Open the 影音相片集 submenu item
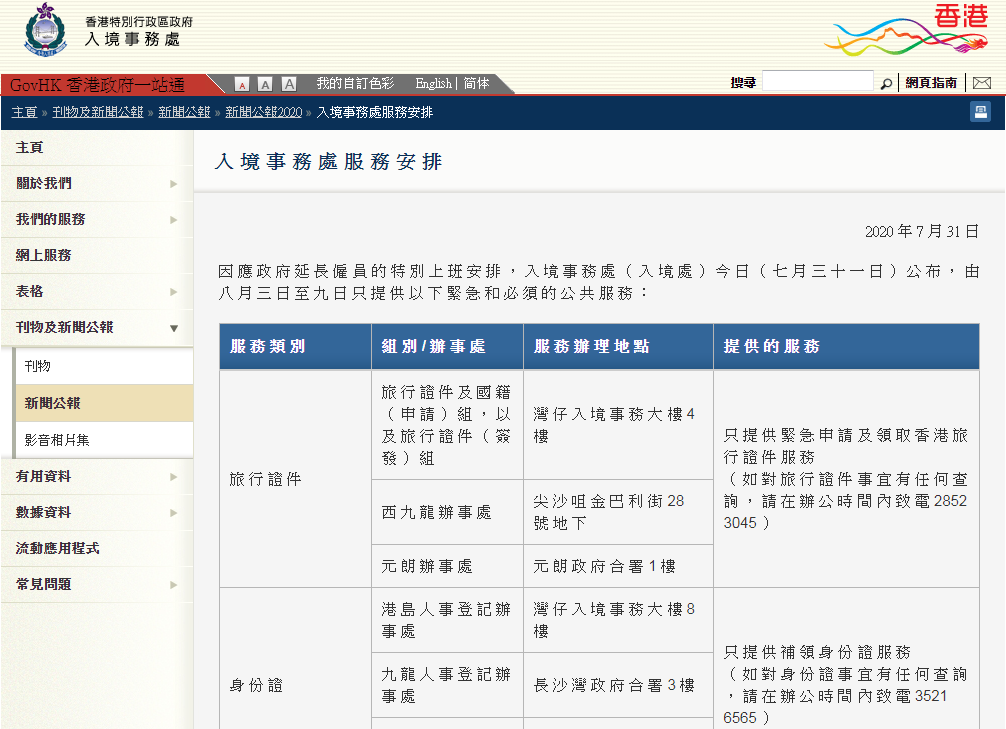This screenshot has height=729, width=1006. (x=57, y=440)
